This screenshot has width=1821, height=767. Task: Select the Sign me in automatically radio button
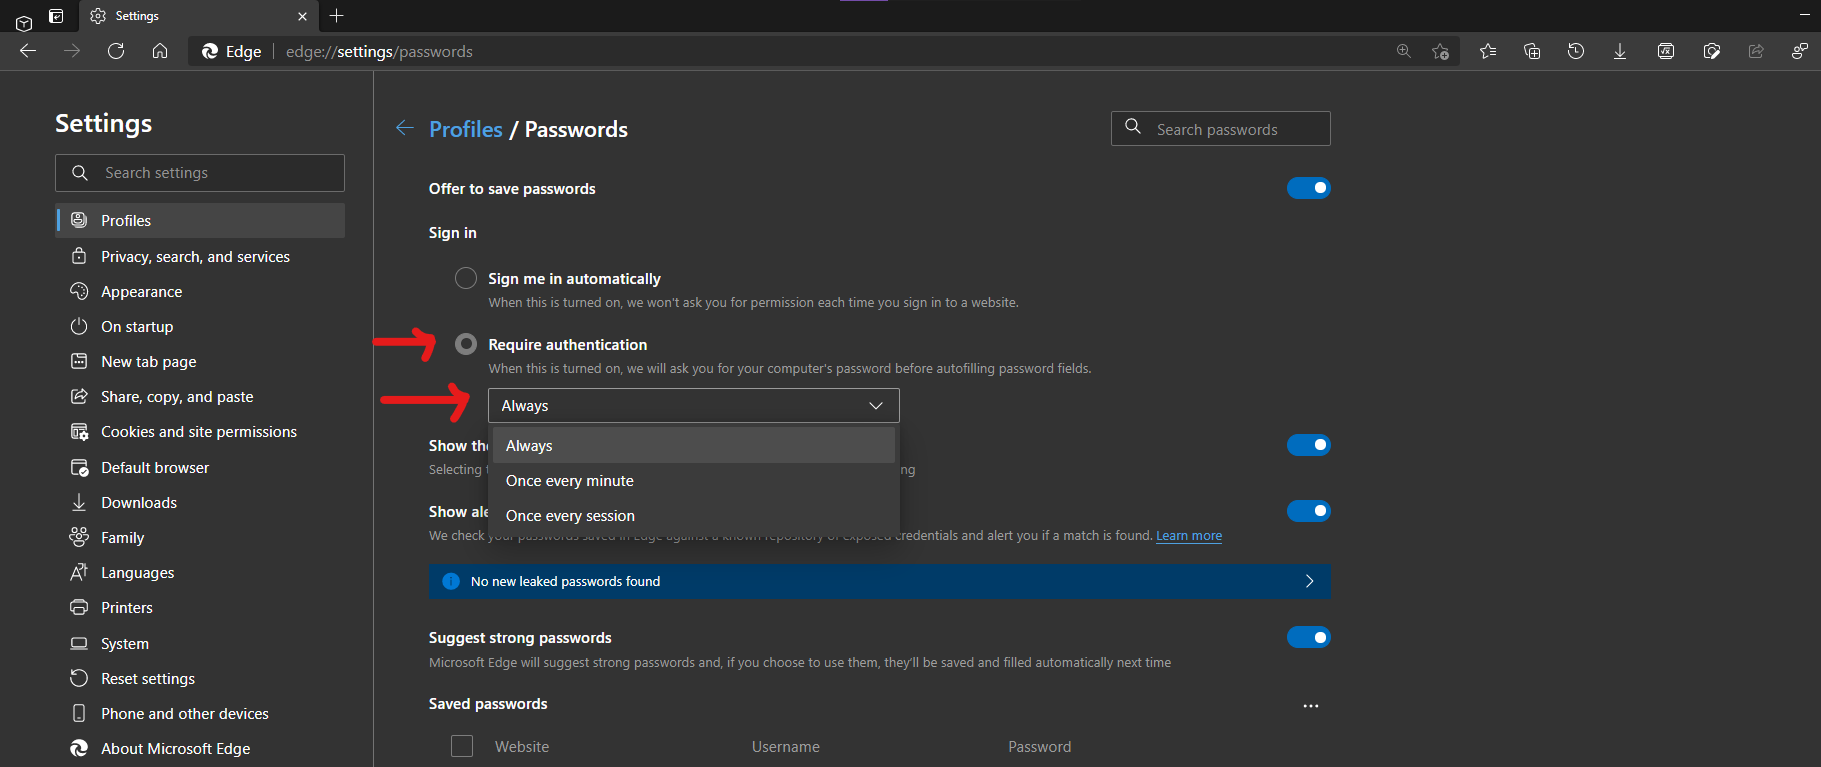click(466, 278)
